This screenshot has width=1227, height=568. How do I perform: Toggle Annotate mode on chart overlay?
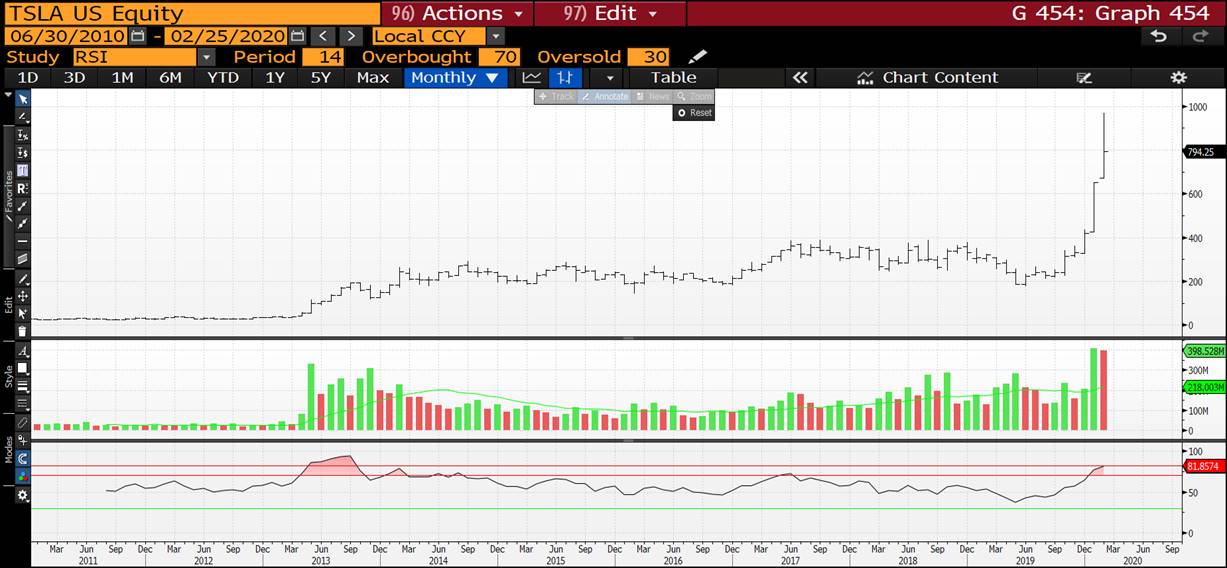point(605,97)
